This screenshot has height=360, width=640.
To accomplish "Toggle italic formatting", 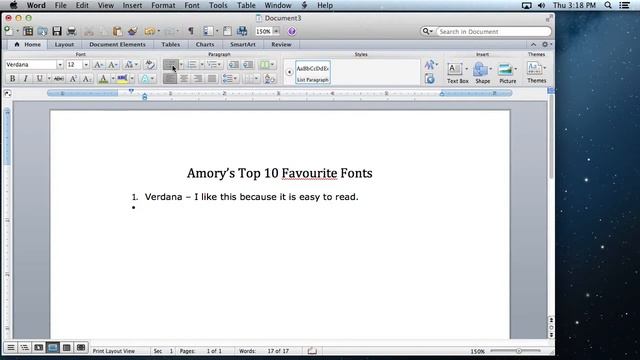I will (x=25, y=78).
